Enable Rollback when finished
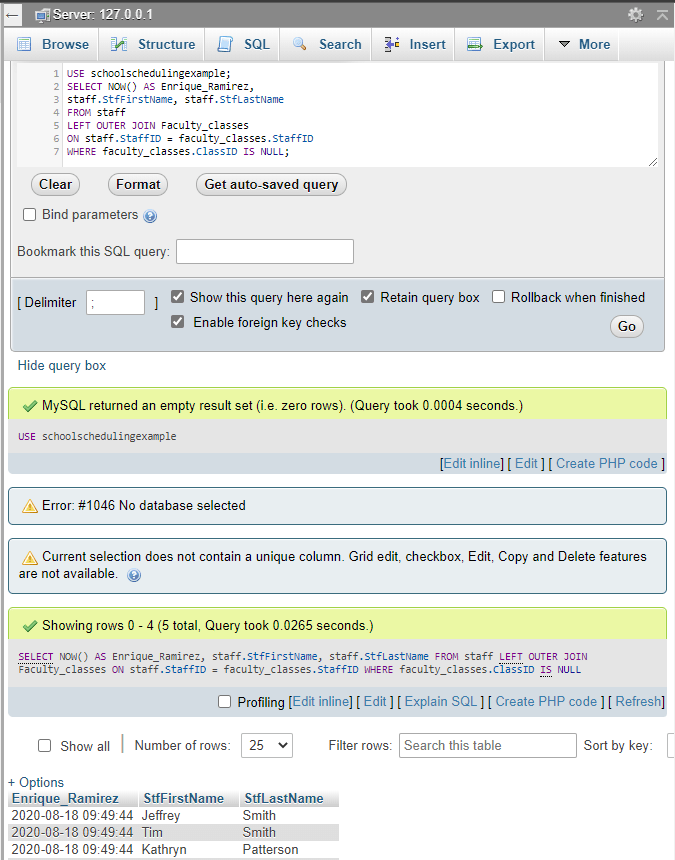The height and width of the screenshot is (860, 675). click(x=498, y=297)
